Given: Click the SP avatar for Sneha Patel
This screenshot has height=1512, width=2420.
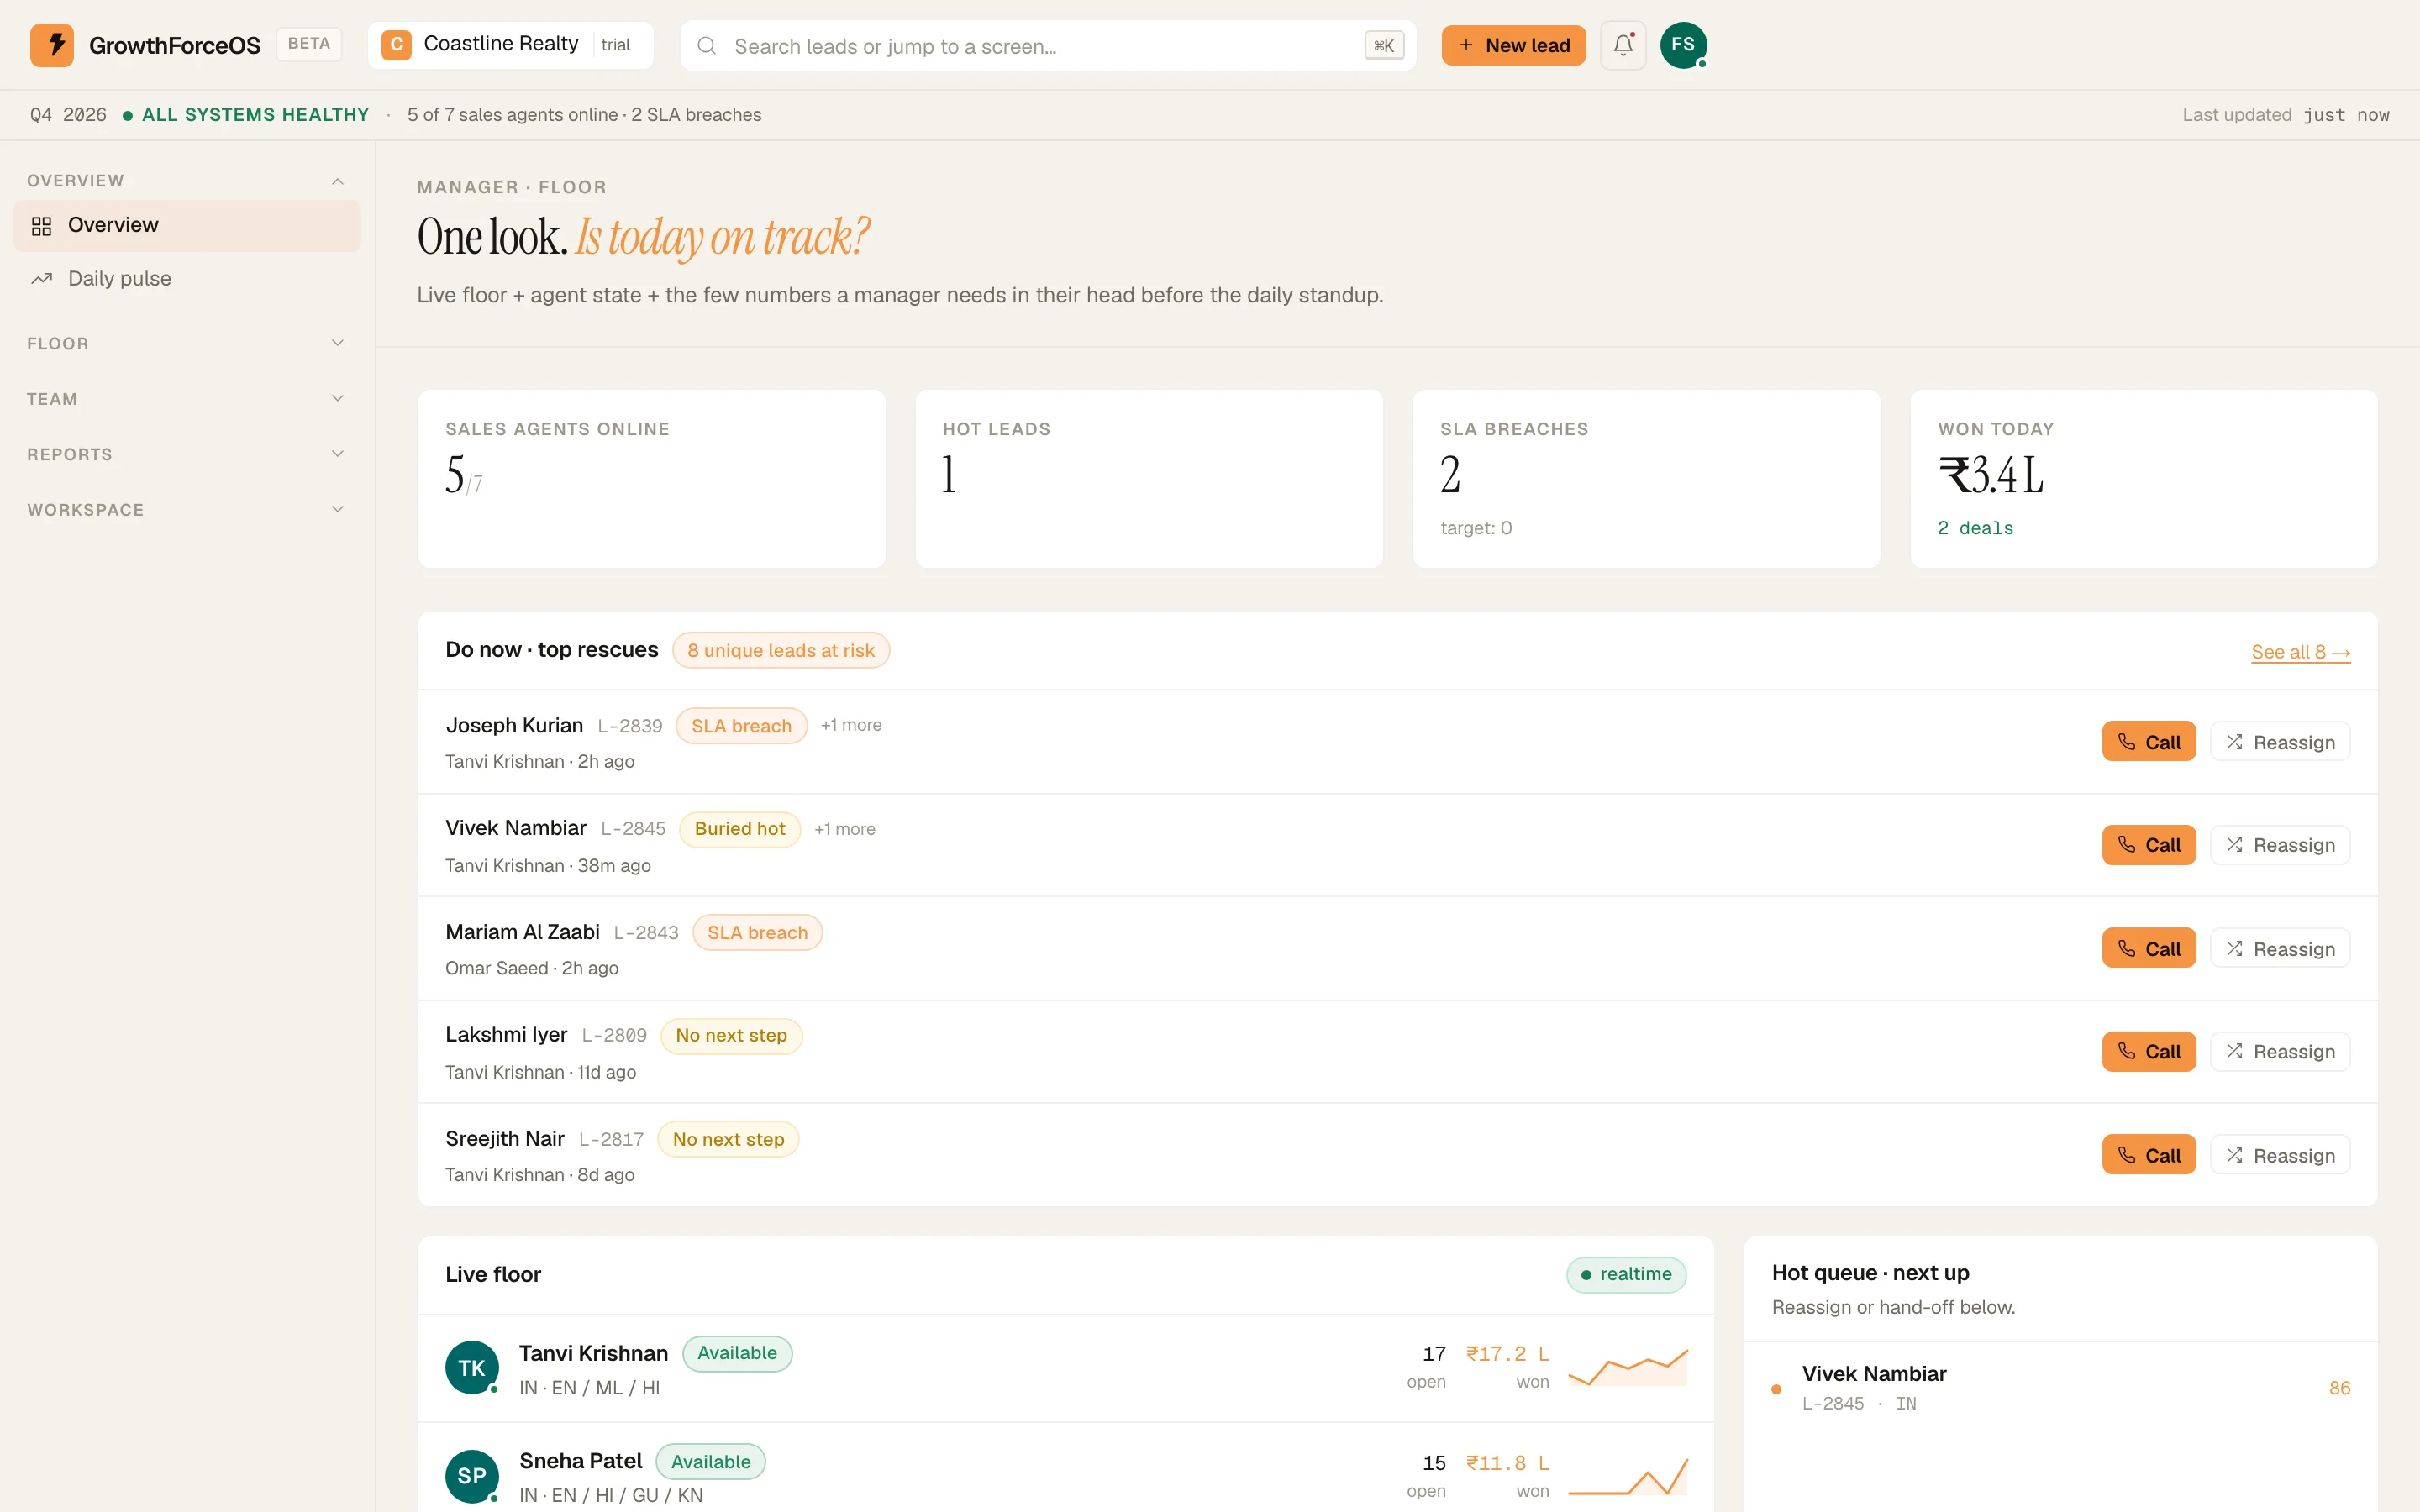Looking at the screenshot, I should 472,1475.
